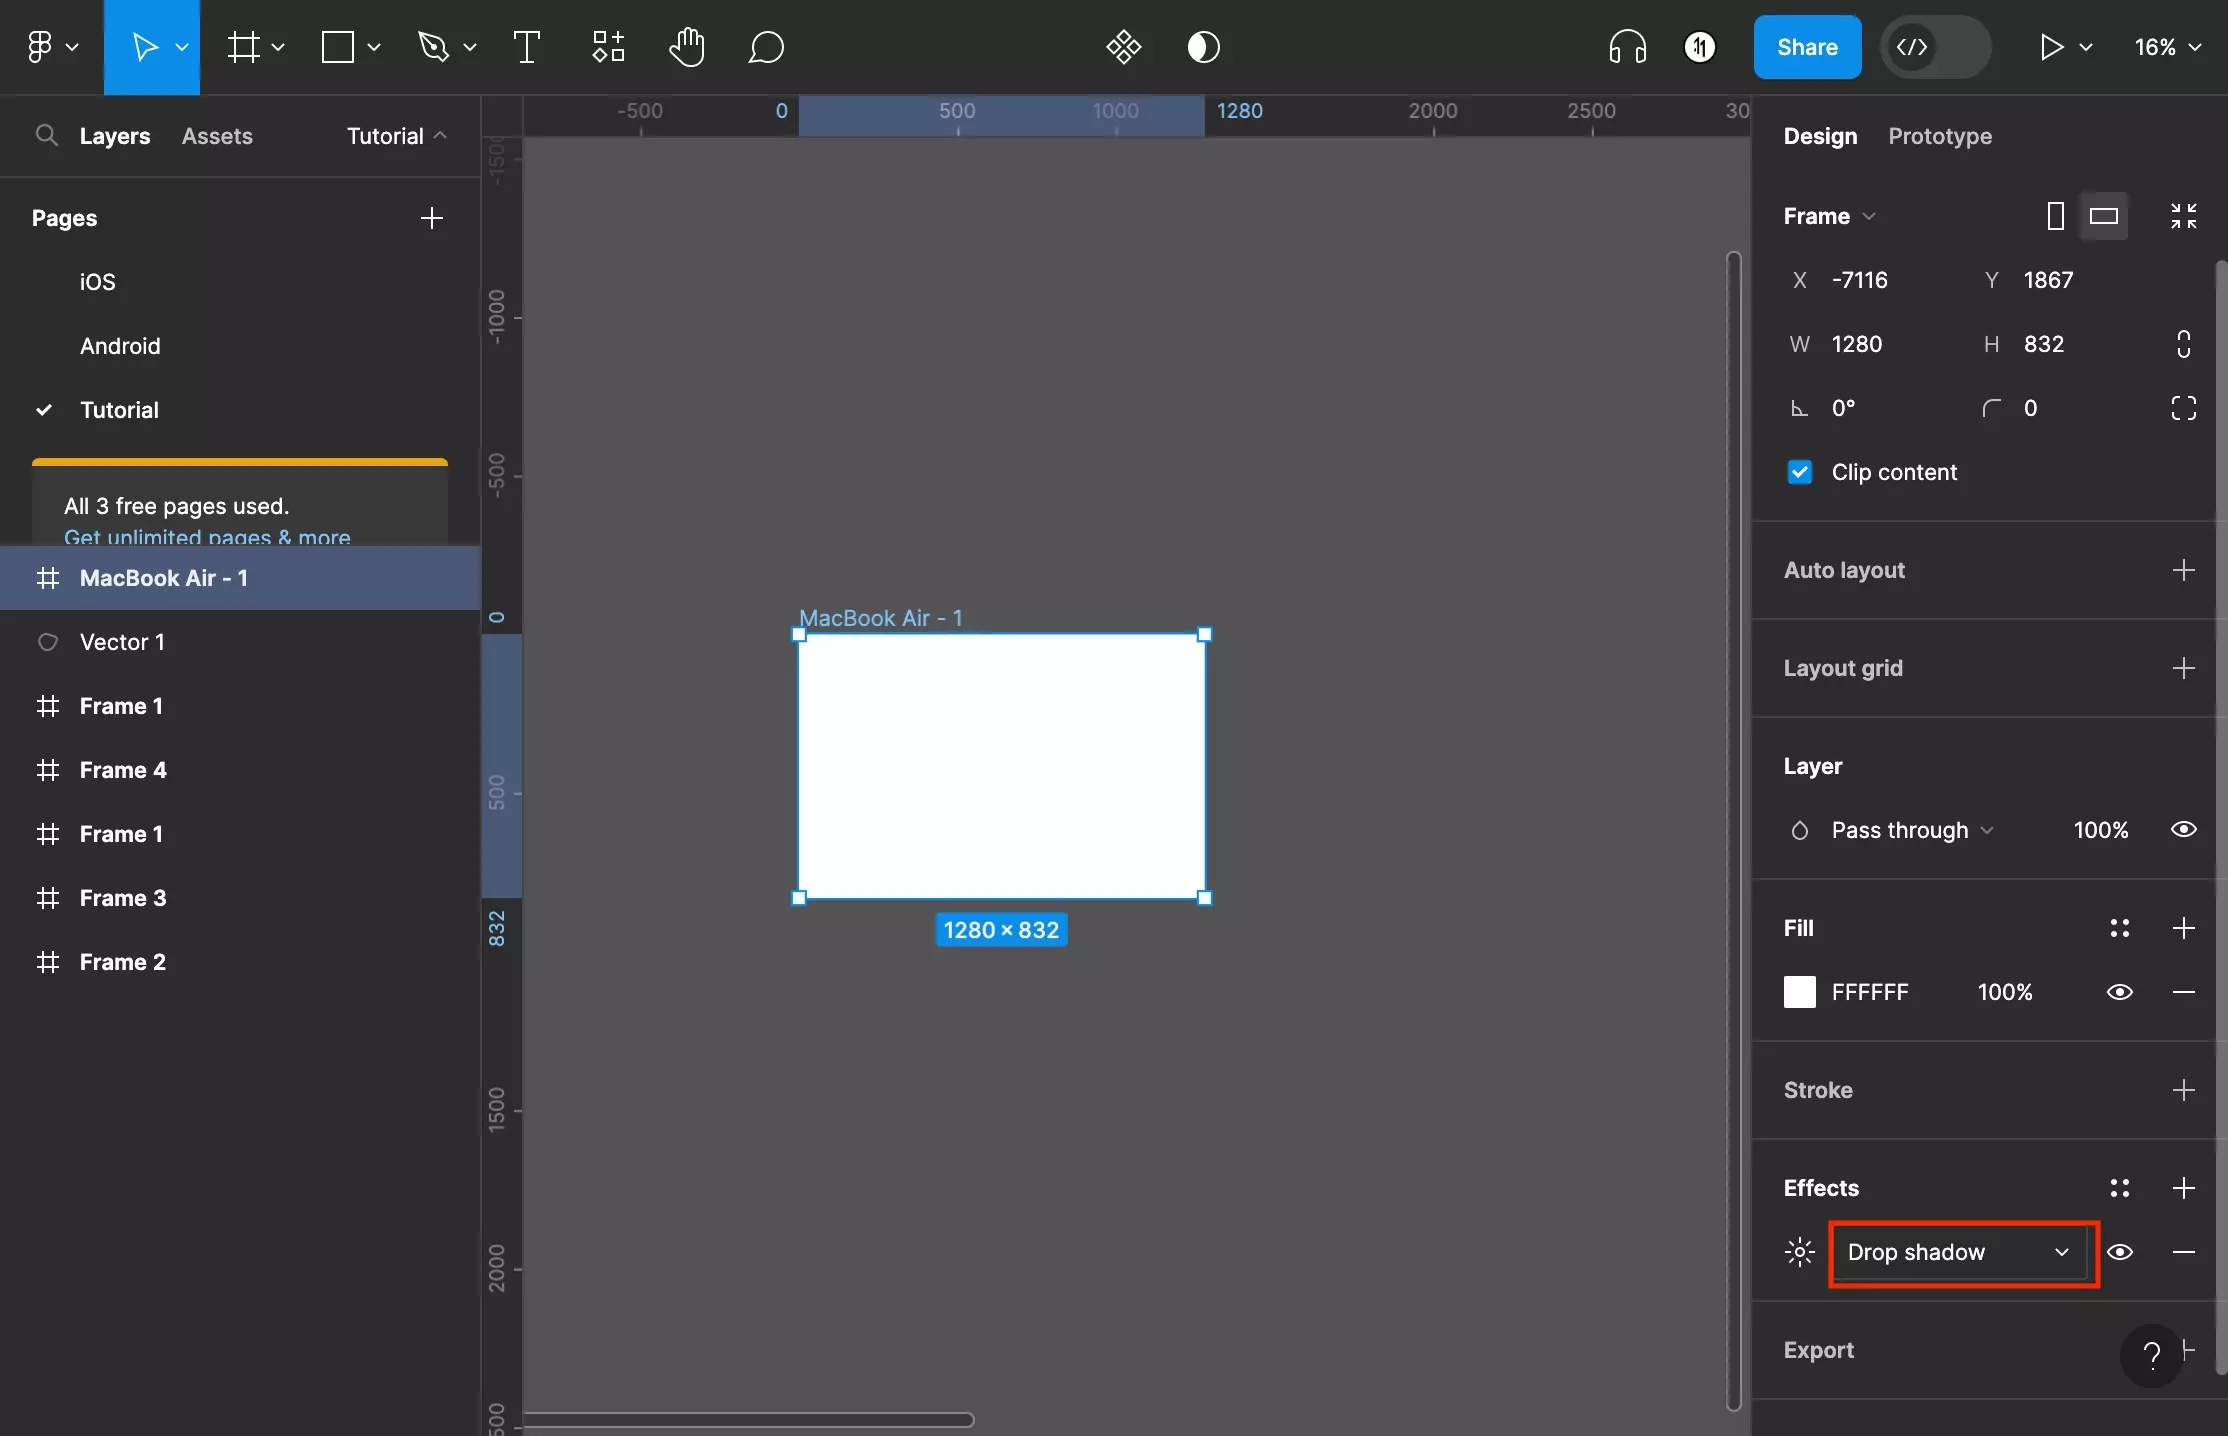The image size is (2228, 1436).
Task: Select the Pen tool
Action: click(x=432, y=45)
